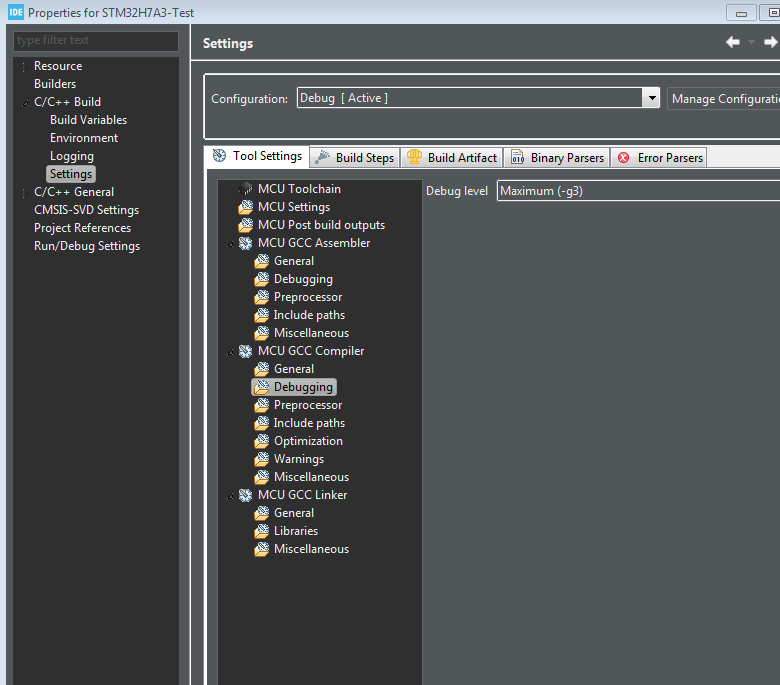Collapse the MCU GCC Compiler node
This screenshot has width=780, height=685.
point(230,352)
